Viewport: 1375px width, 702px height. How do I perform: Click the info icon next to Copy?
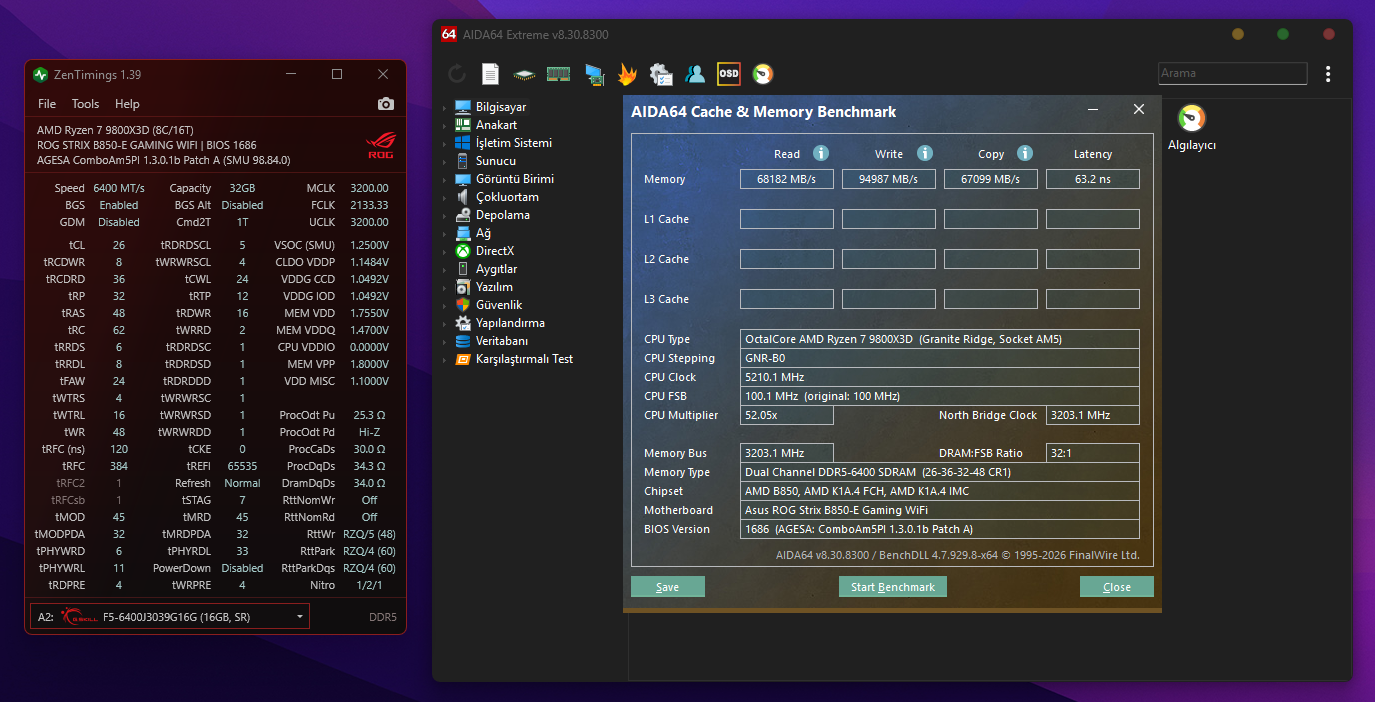pyautogui.click(x=1025, y=153)
